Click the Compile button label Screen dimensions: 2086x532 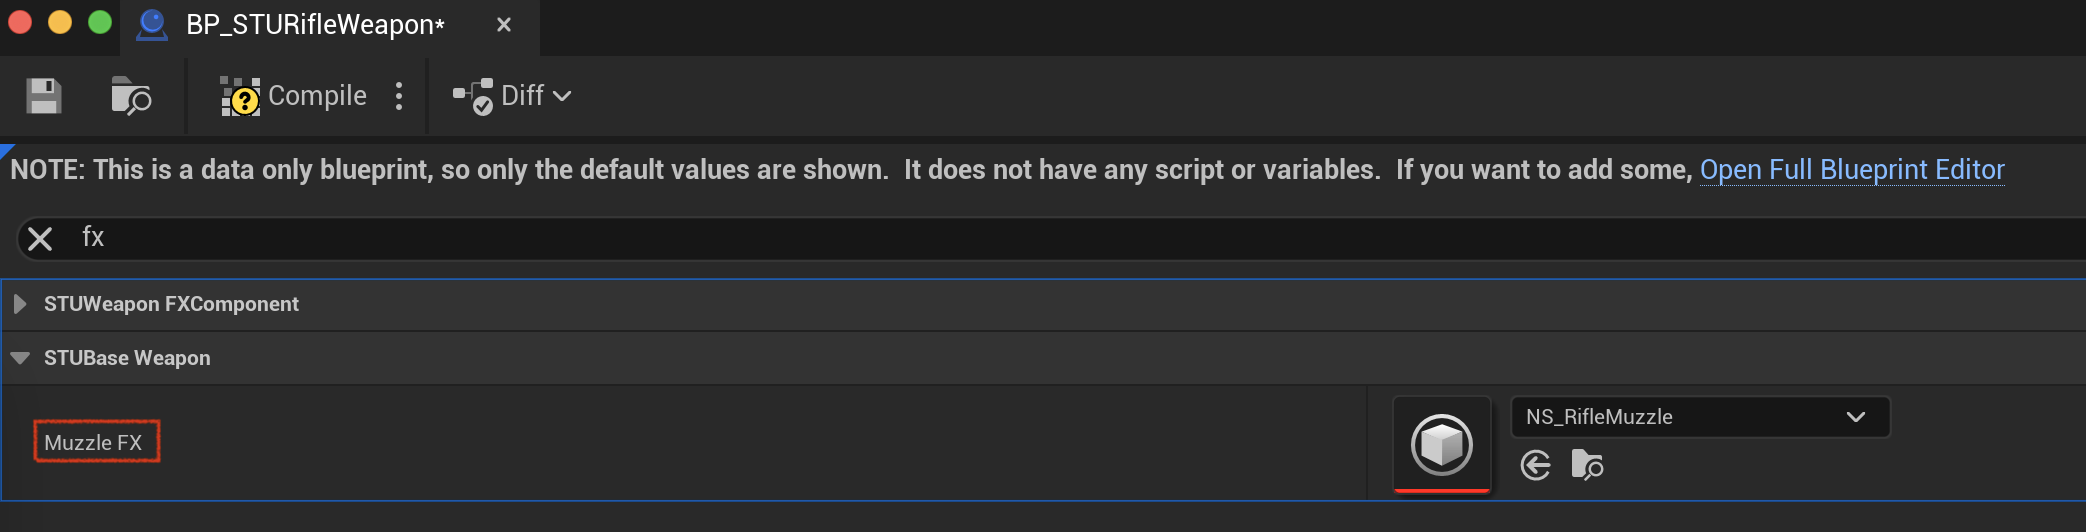(x=317, y=96)
